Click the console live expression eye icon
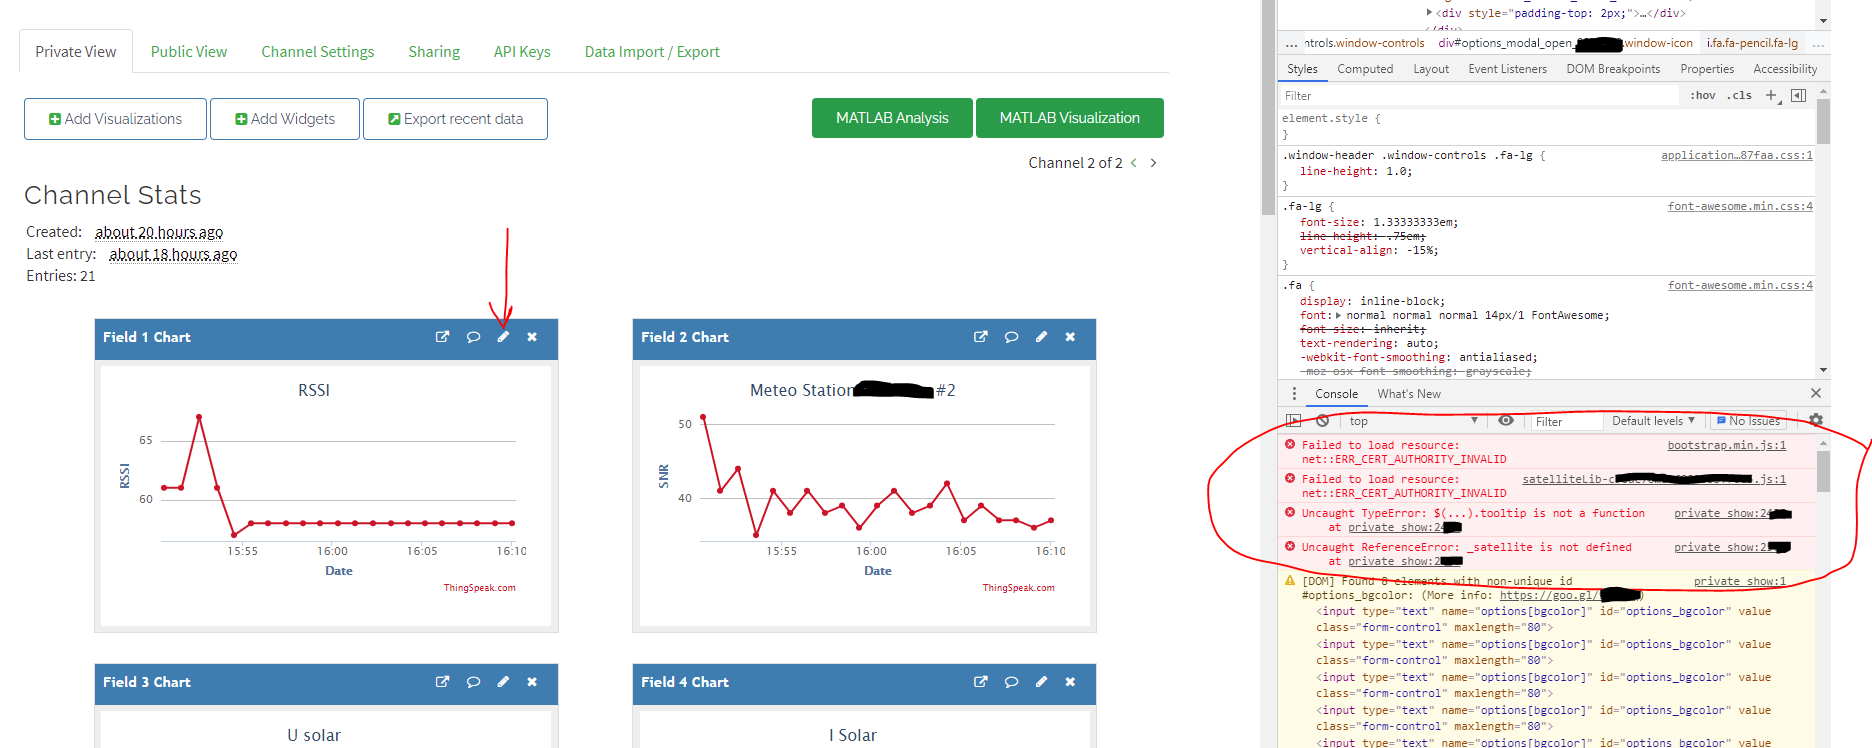 click(x=1505, y=421)
